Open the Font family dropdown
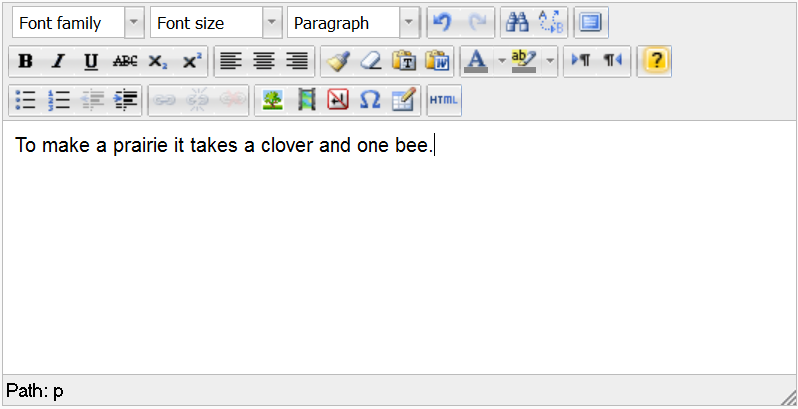The image size is (798, 409). click(78, 23)
